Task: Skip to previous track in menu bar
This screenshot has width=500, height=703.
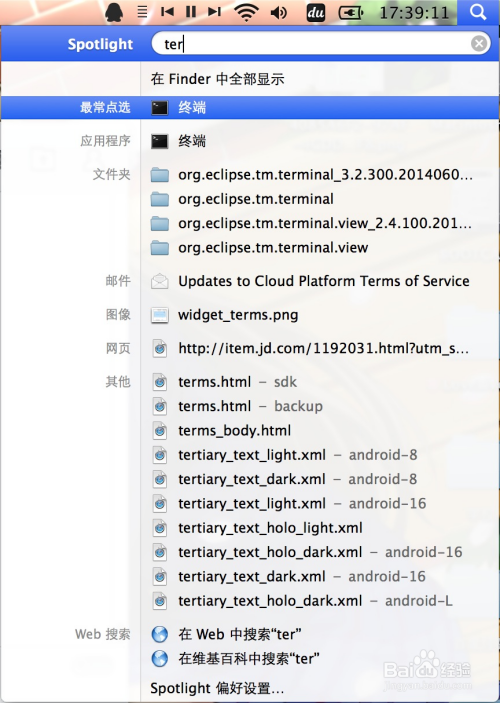Action: (167, 12)
